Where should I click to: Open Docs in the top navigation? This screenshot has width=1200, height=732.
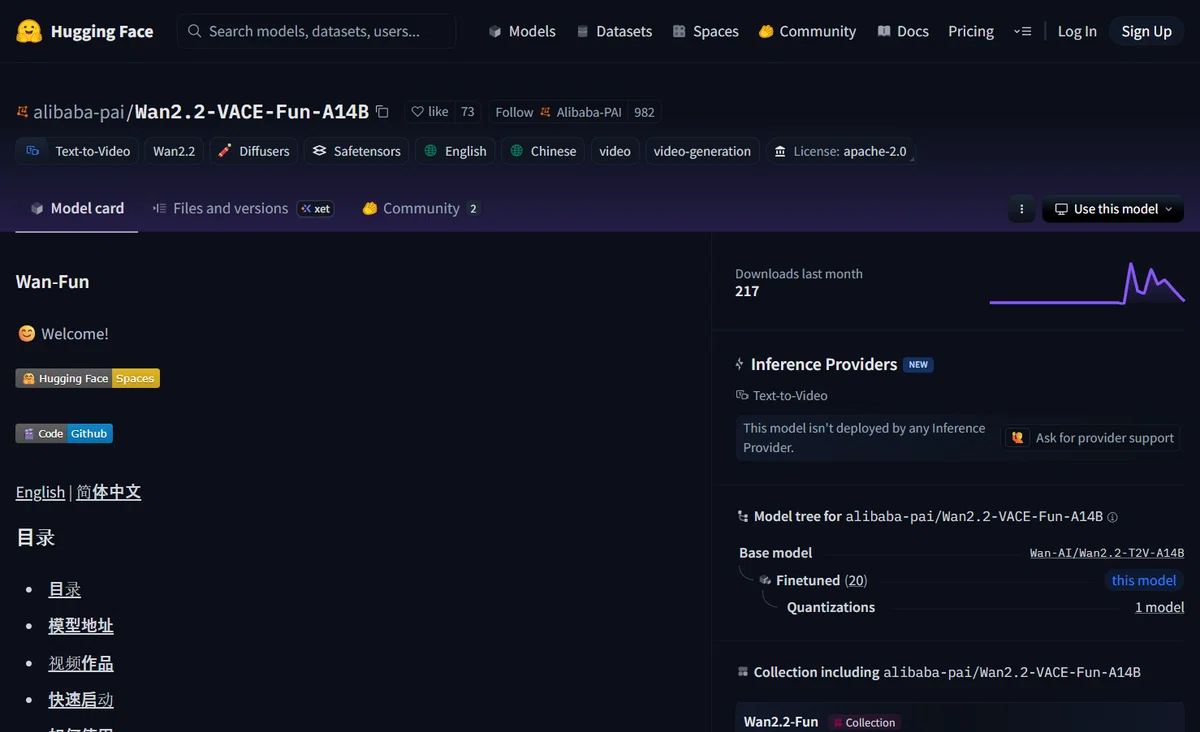903,31
